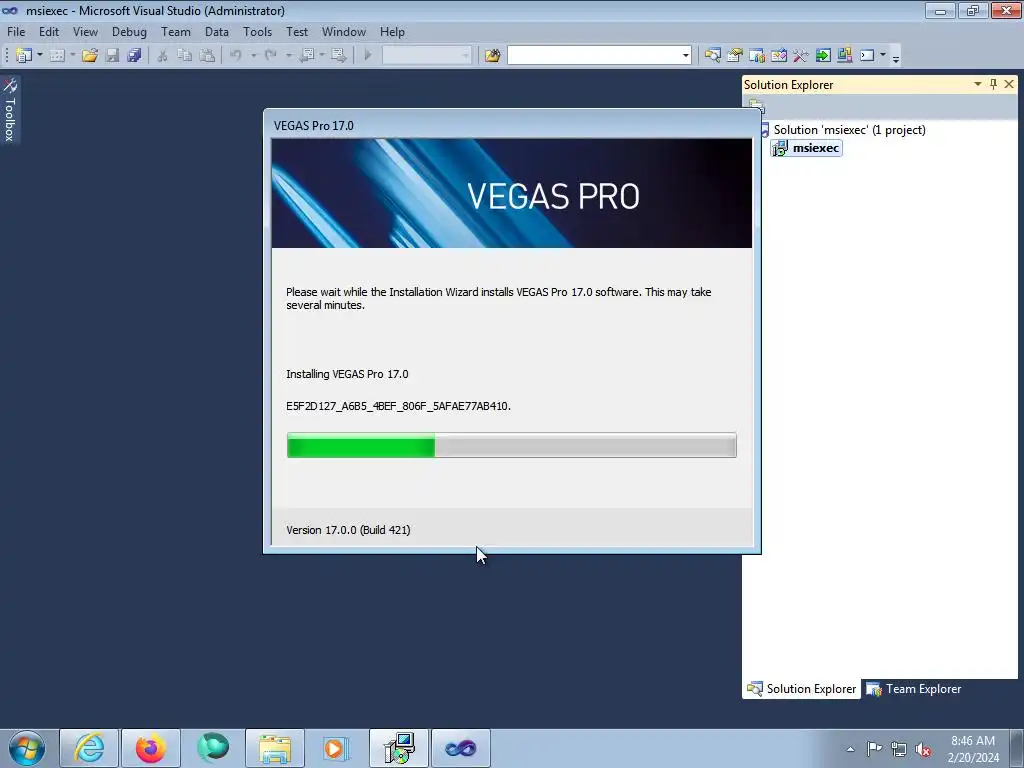Close the Solution Explorer panel

point(1009,84)
